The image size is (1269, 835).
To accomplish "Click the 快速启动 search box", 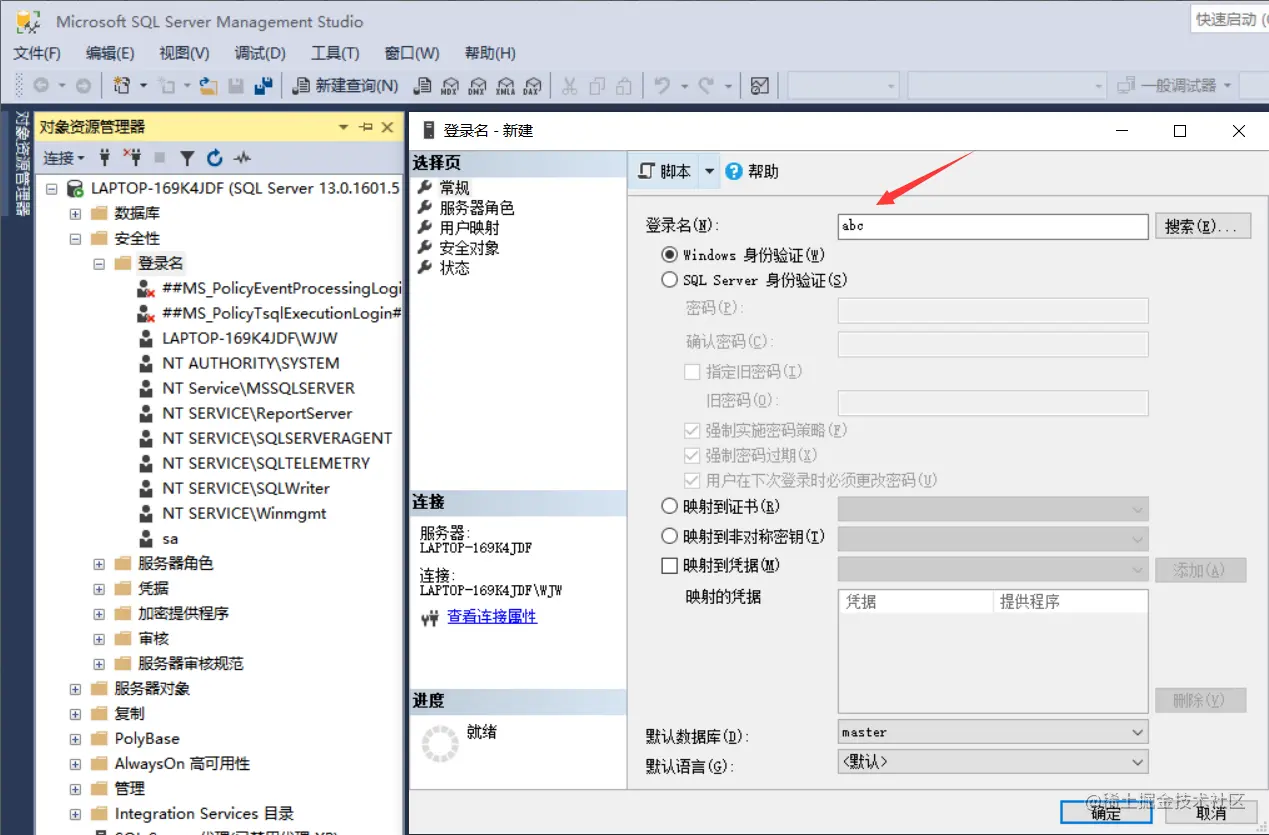I will (1229, 19).
